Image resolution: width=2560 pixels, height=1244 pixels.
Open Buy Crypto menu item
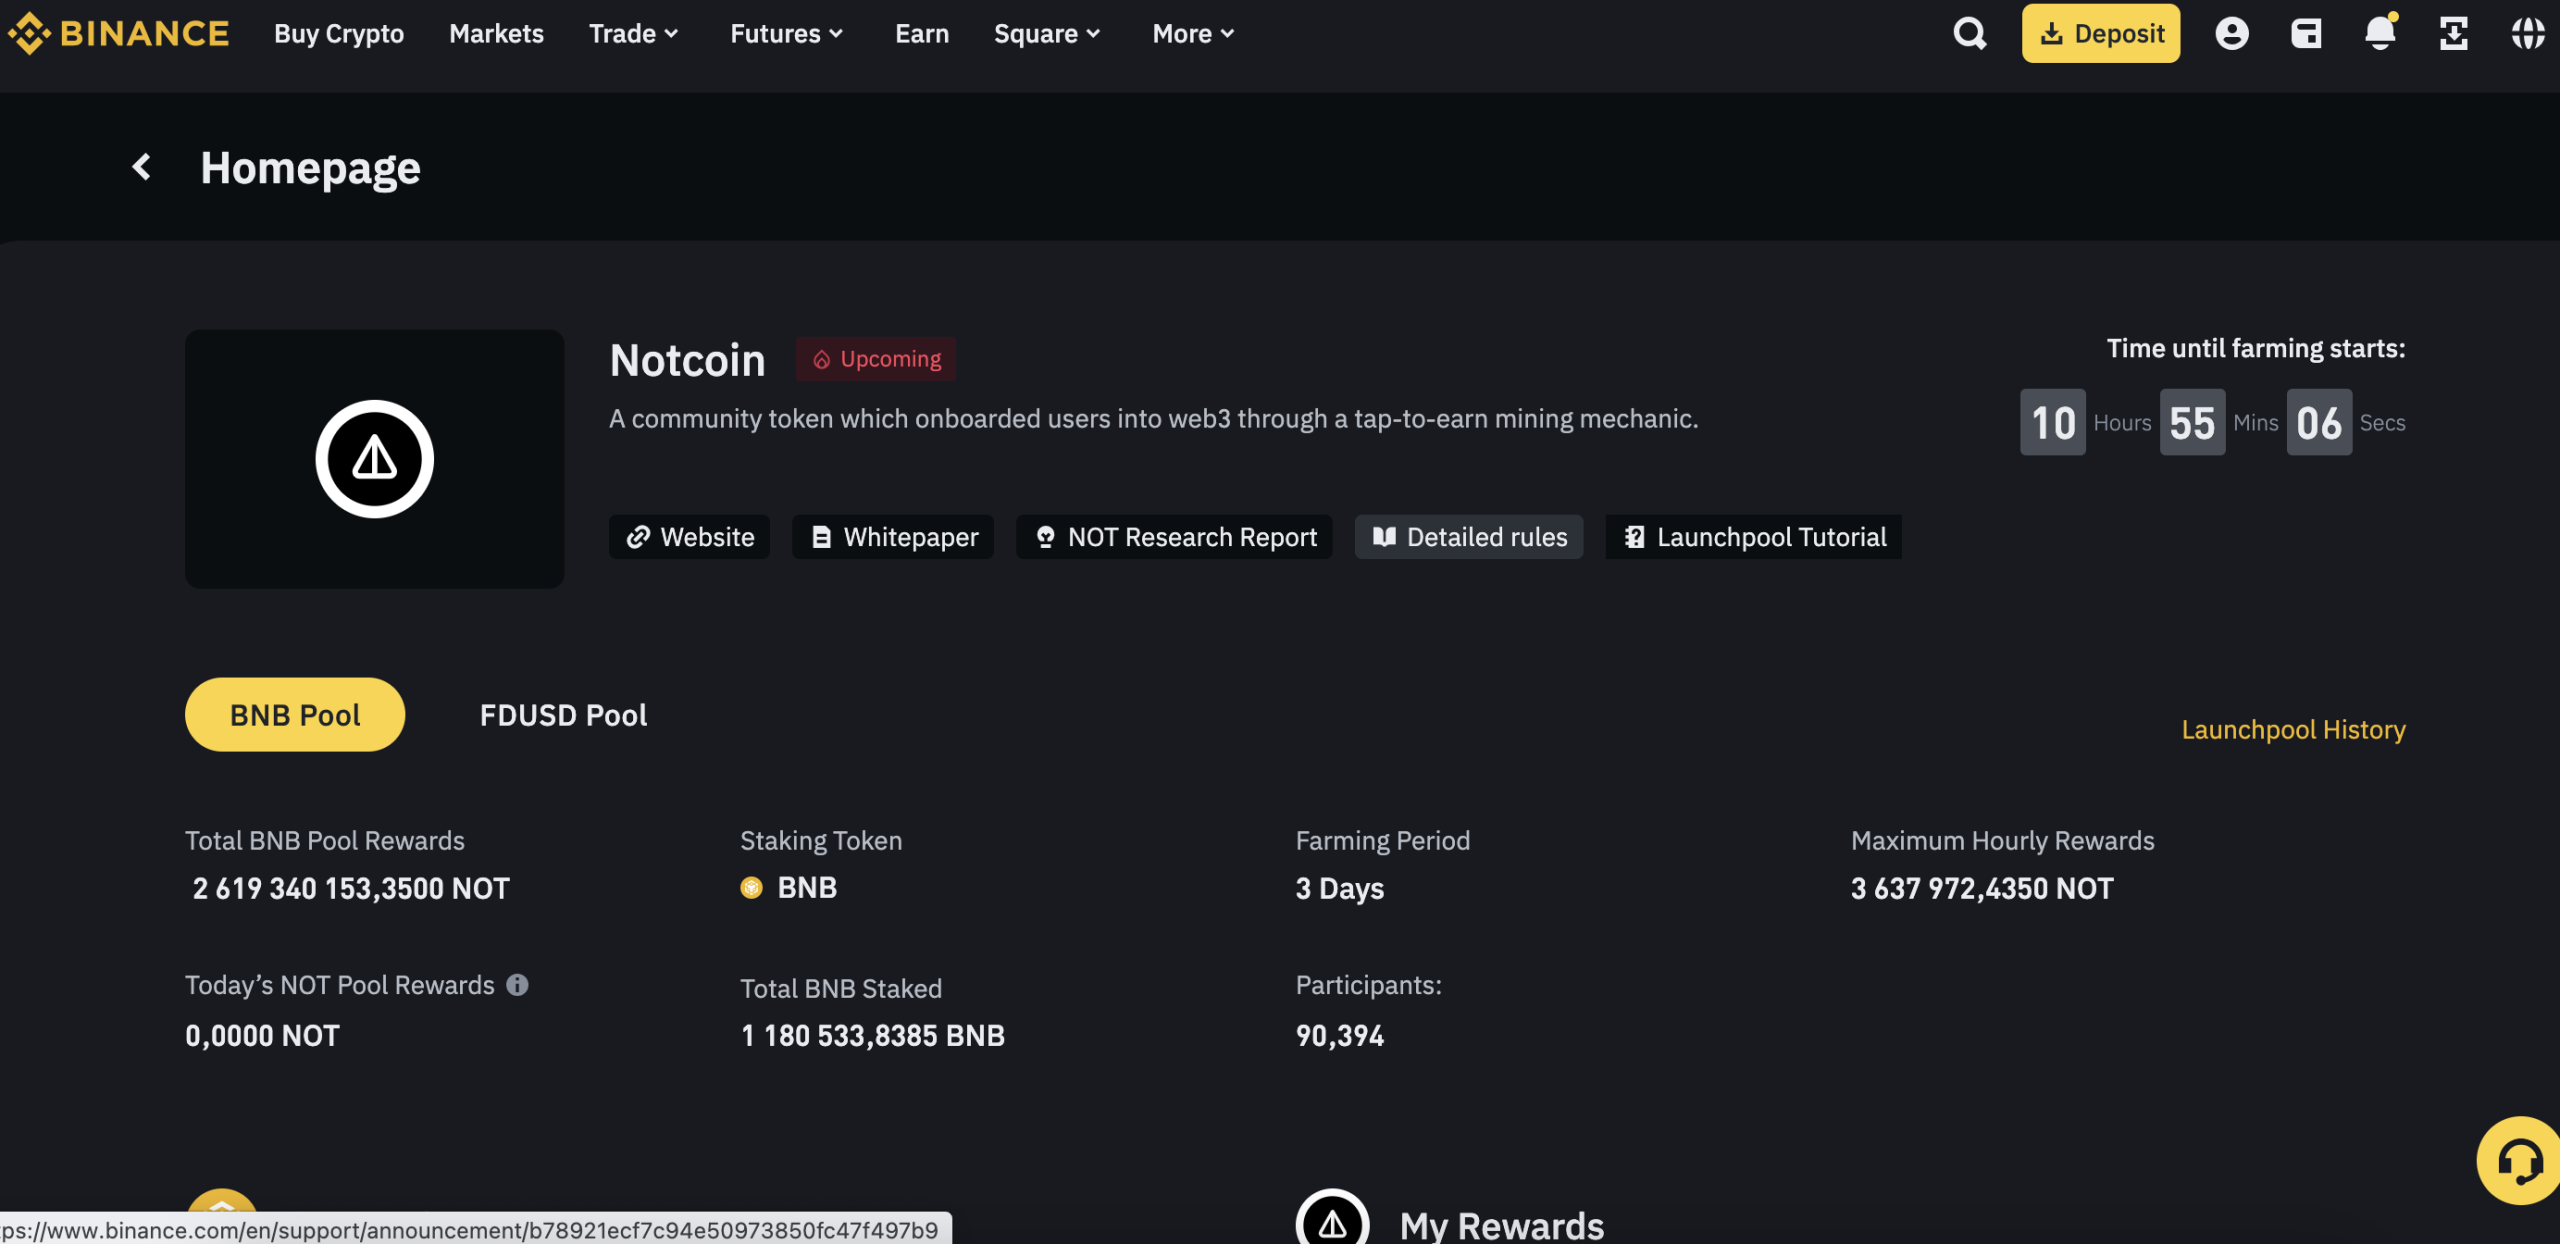coord(339,33)
